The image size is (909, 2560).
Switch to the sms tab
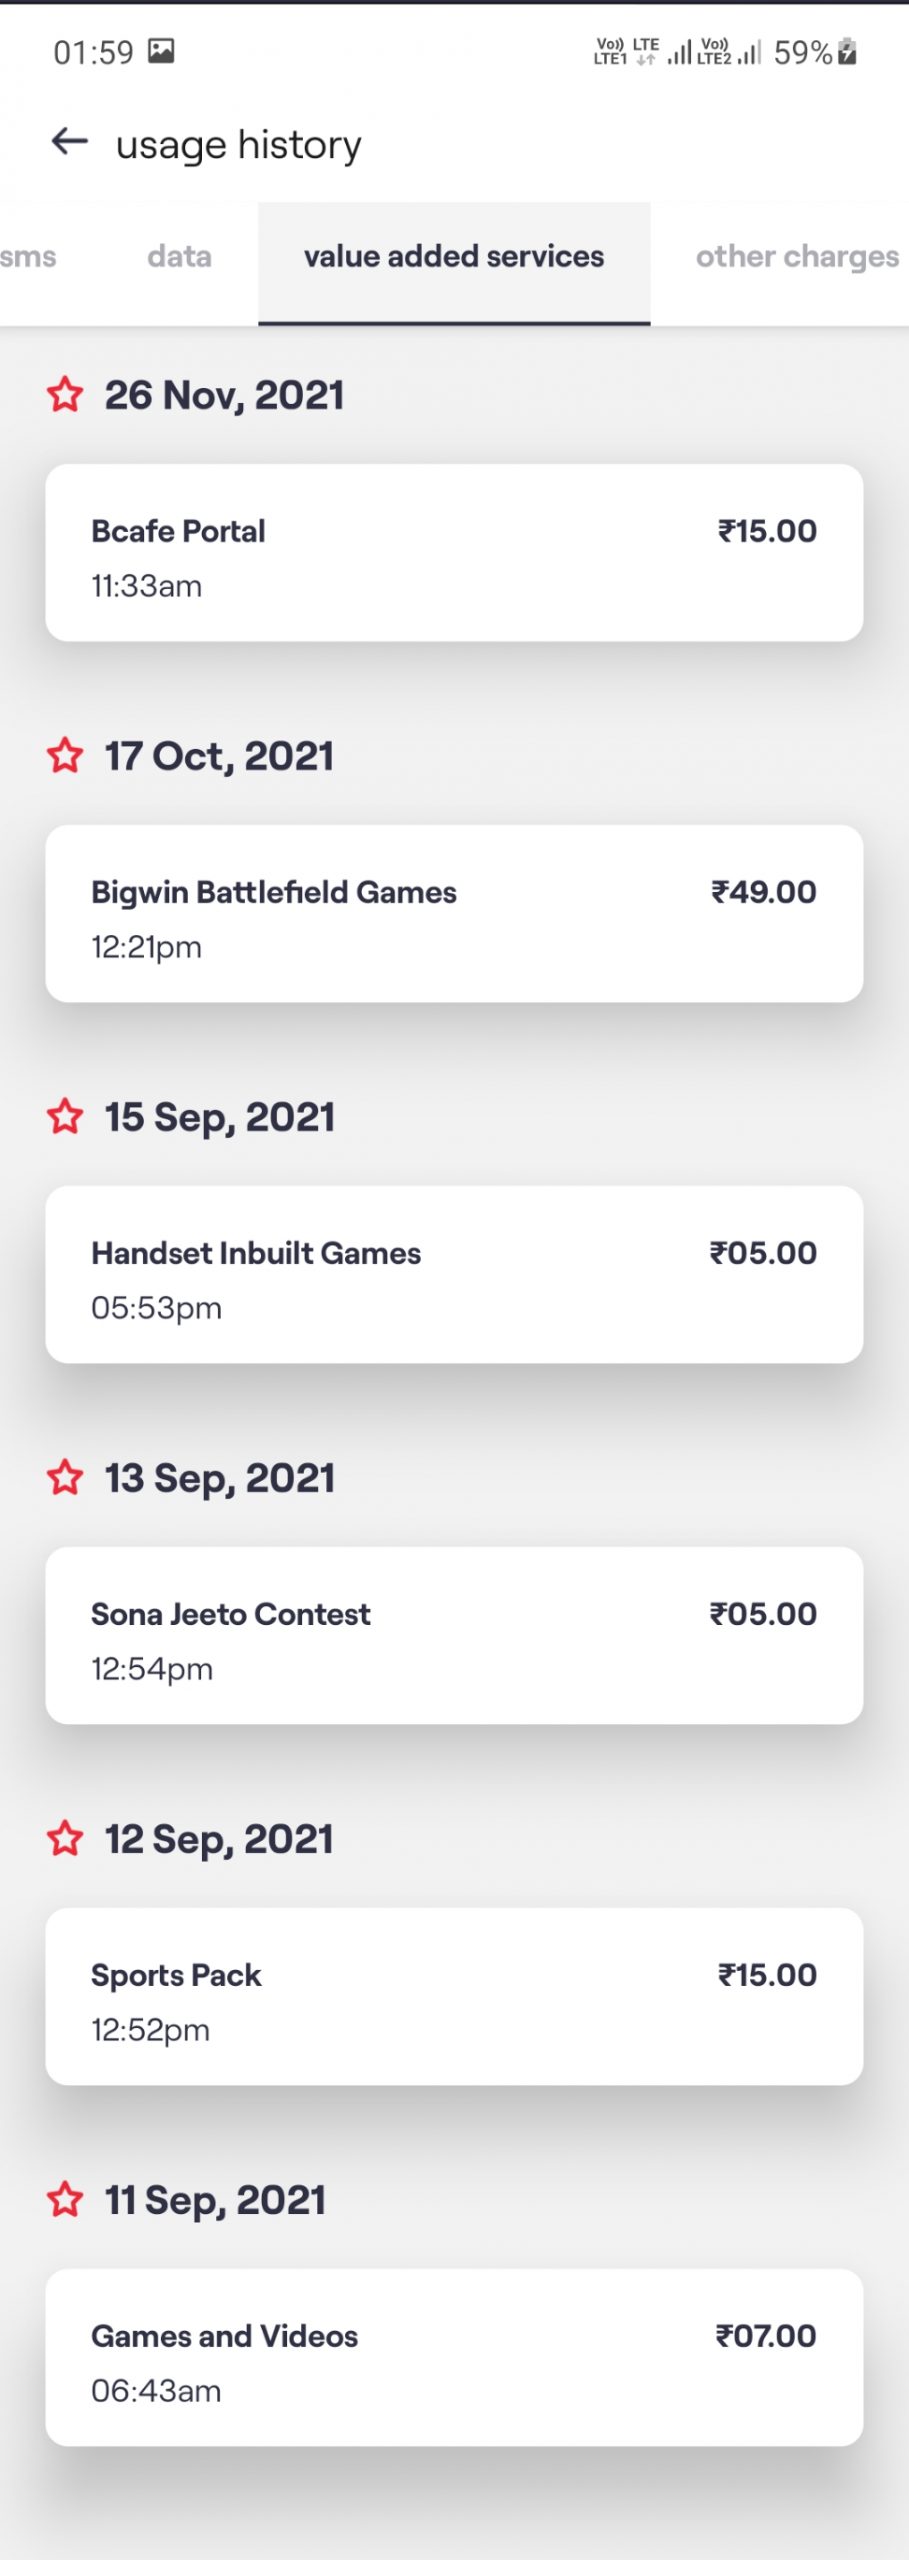(28, 257)
